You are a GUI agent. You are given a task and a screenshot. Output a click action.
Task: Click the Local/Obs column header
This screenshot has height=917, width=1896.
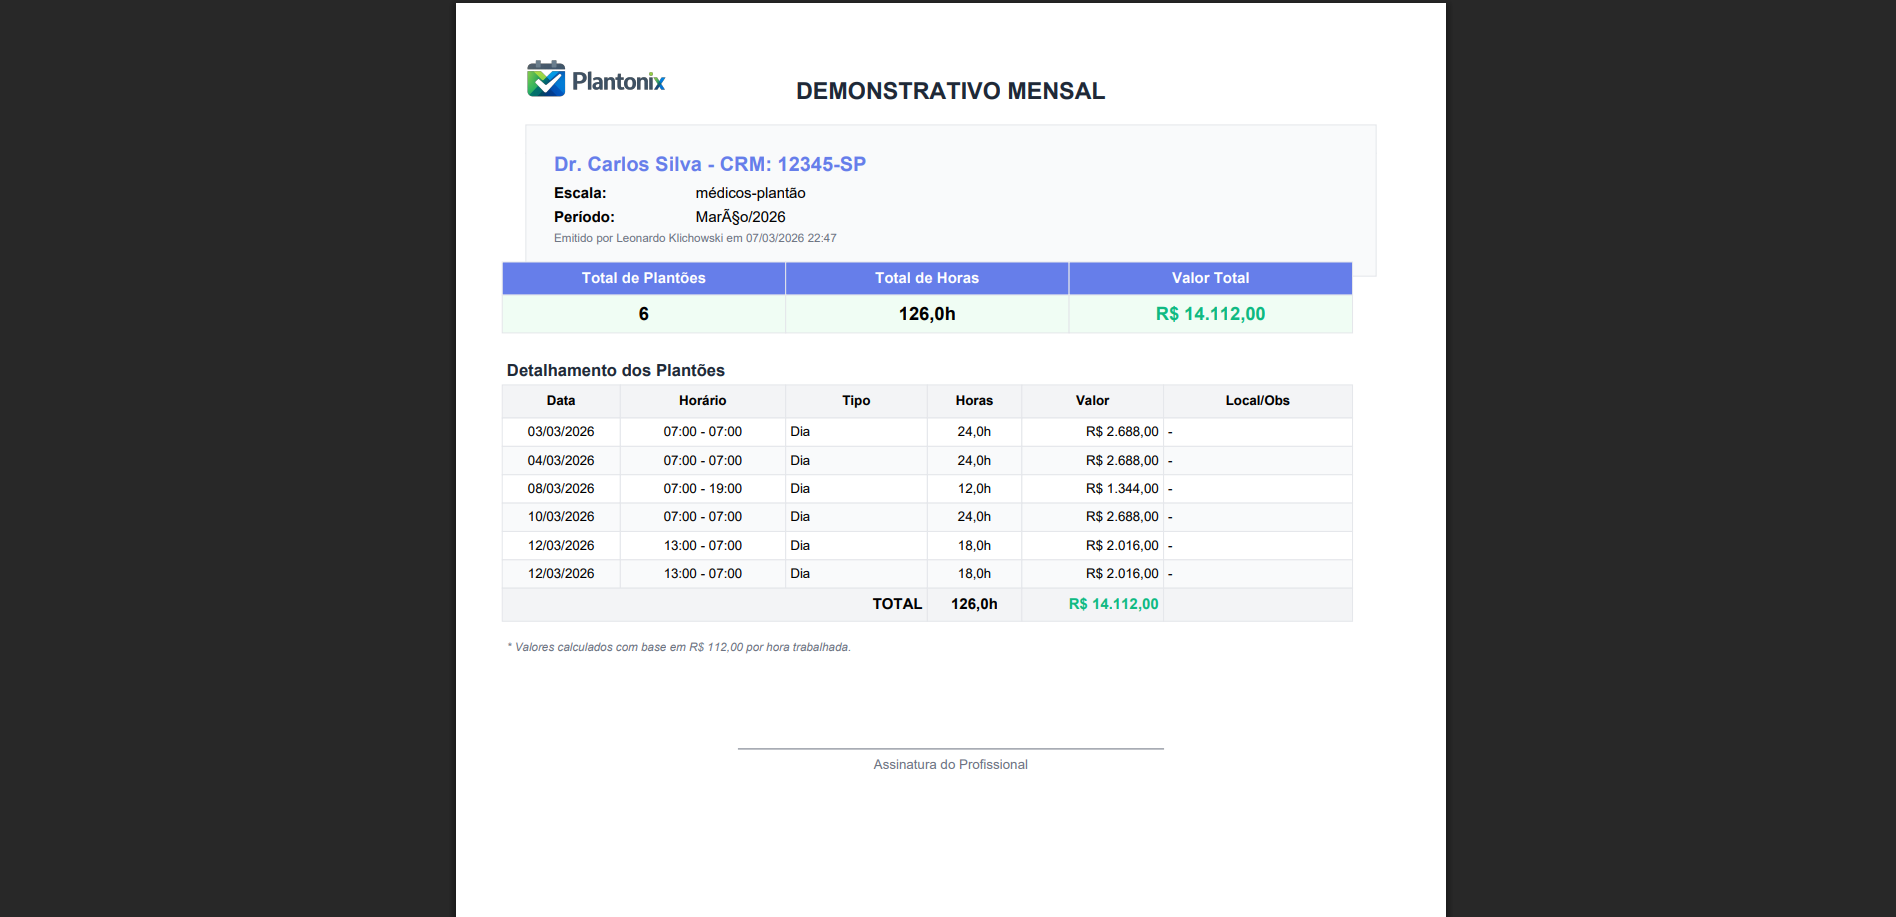click(x=1257, y=400)
